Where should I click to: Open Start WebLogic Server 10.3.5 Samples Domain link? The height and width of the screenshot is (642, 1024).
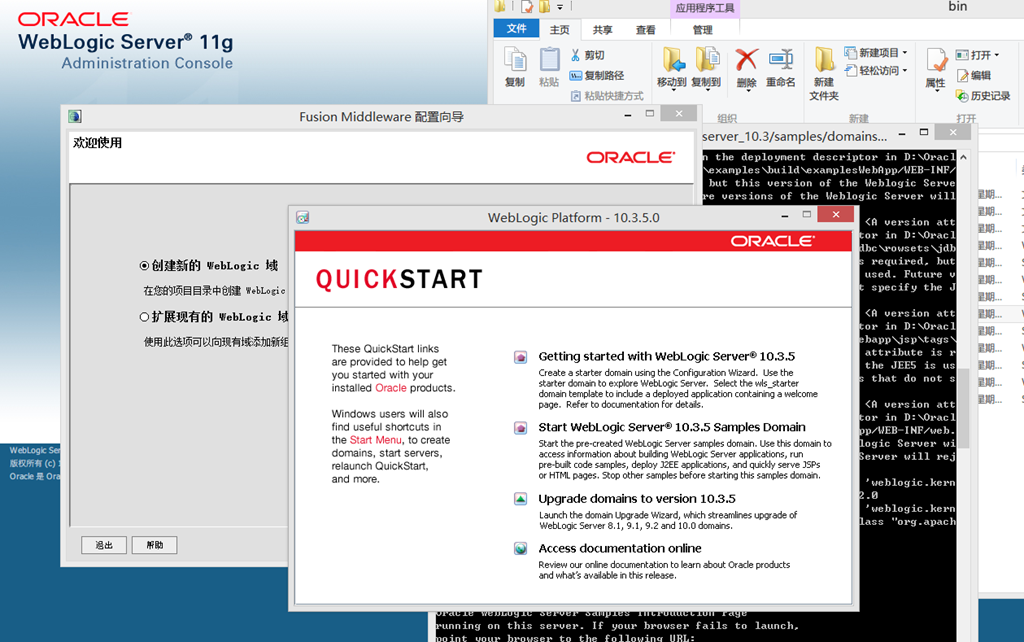pyautogui.click(x=672, y=427)
